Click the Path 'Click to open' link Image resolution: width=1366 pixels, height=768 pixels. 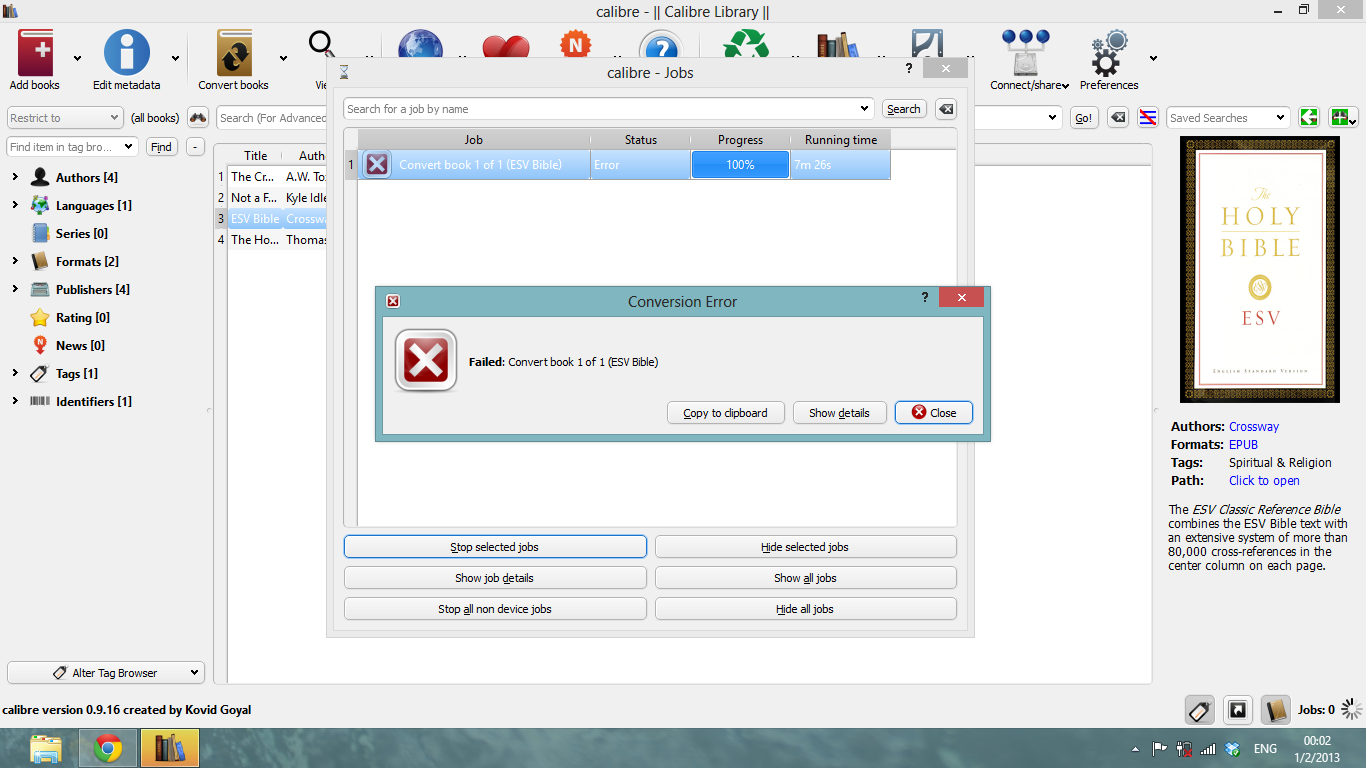click(x=1264, y=481)
